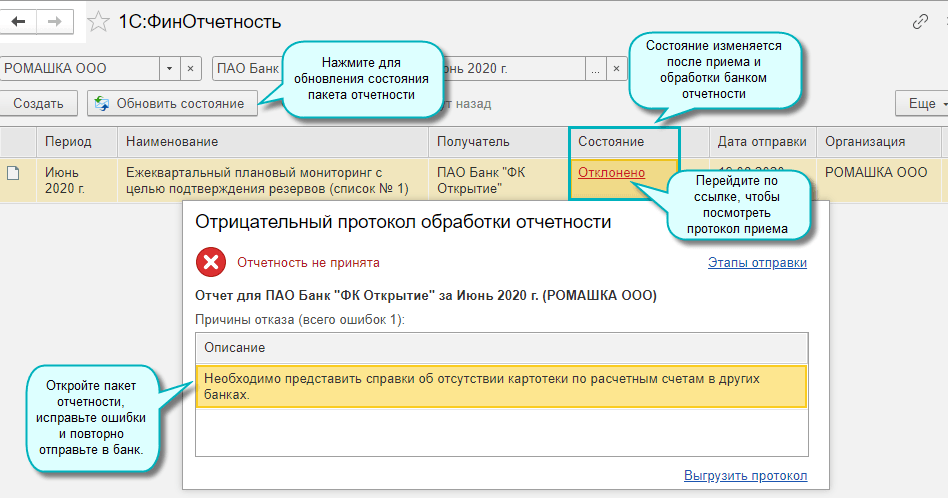Open the Отклонено status link
This screenshot has height=498, width=948.
pyautogui.click(x=611, y=172)
